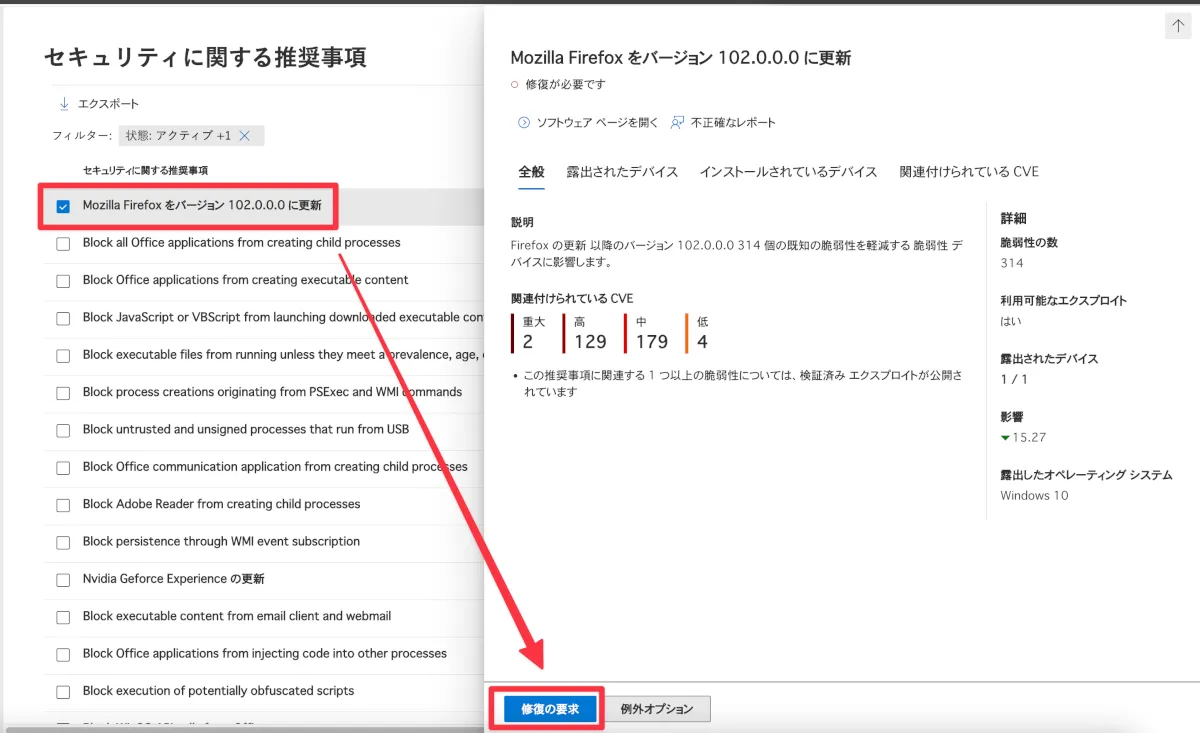Switch to the 全般 tab
Image resolution: width=1200 pixels, height=733 pixels.
(531, 172)
